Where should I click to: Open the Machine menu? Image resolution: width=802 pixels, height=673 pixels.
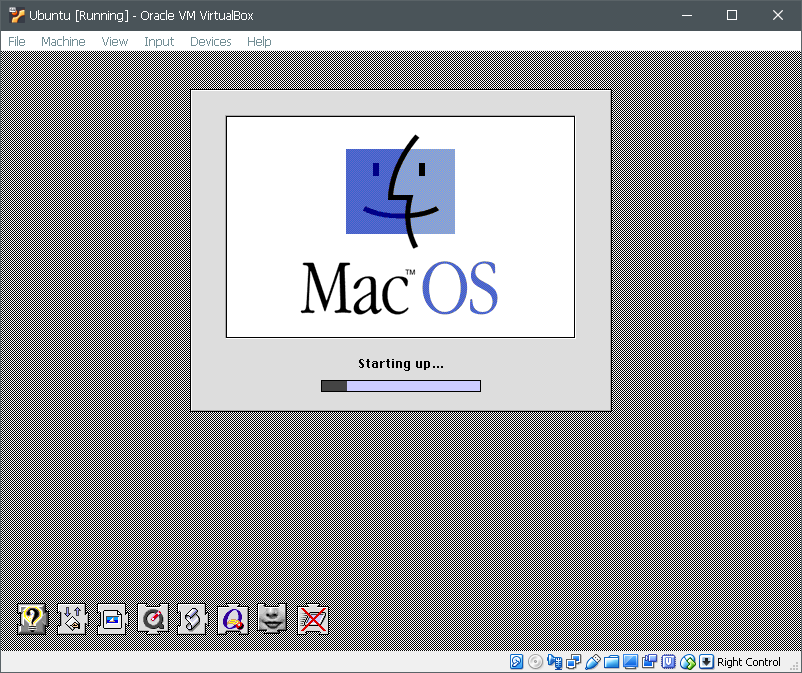pos(63,41)
